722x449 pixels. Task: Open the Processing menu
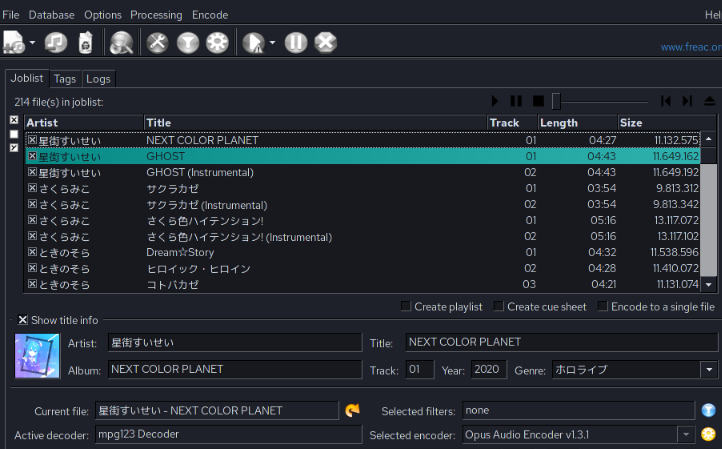point(156,15)
